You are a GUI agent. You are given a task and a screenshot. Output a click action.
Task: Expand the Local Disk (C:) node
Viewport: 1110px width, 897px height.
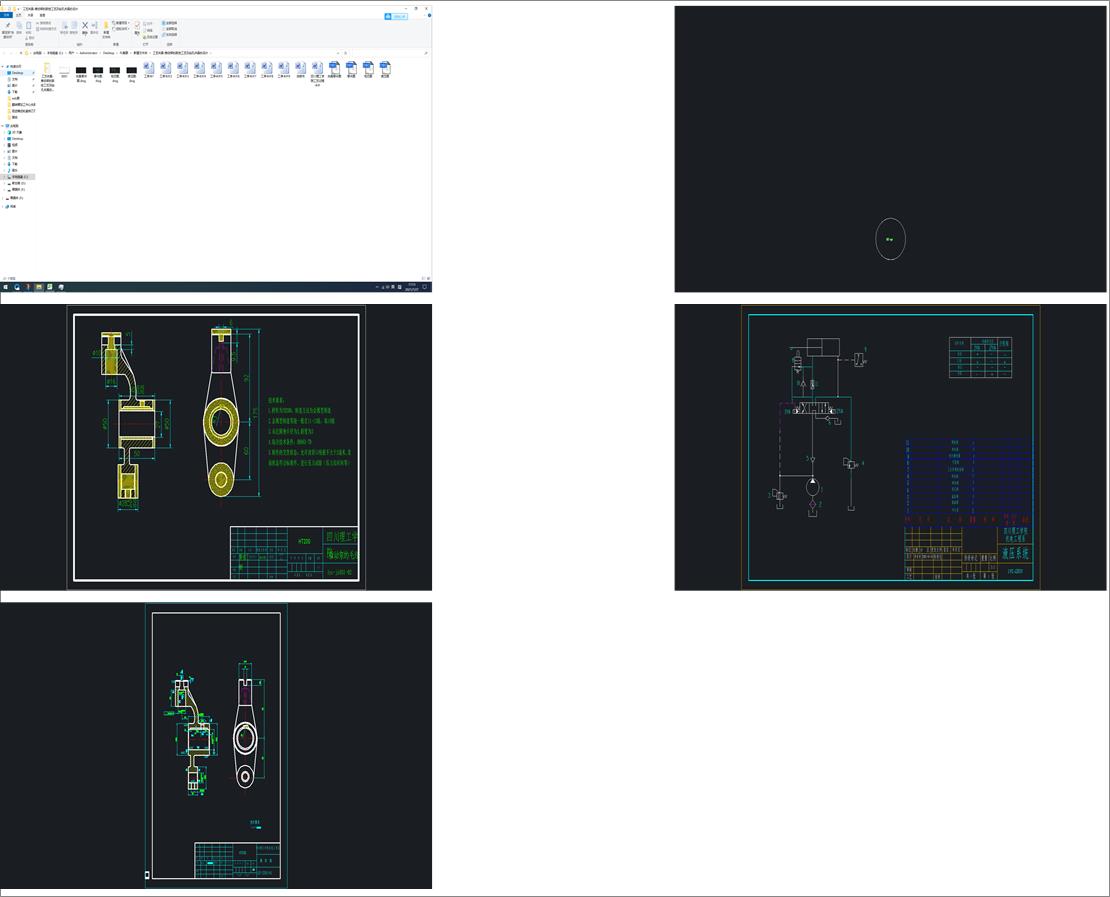pos(4,177)
